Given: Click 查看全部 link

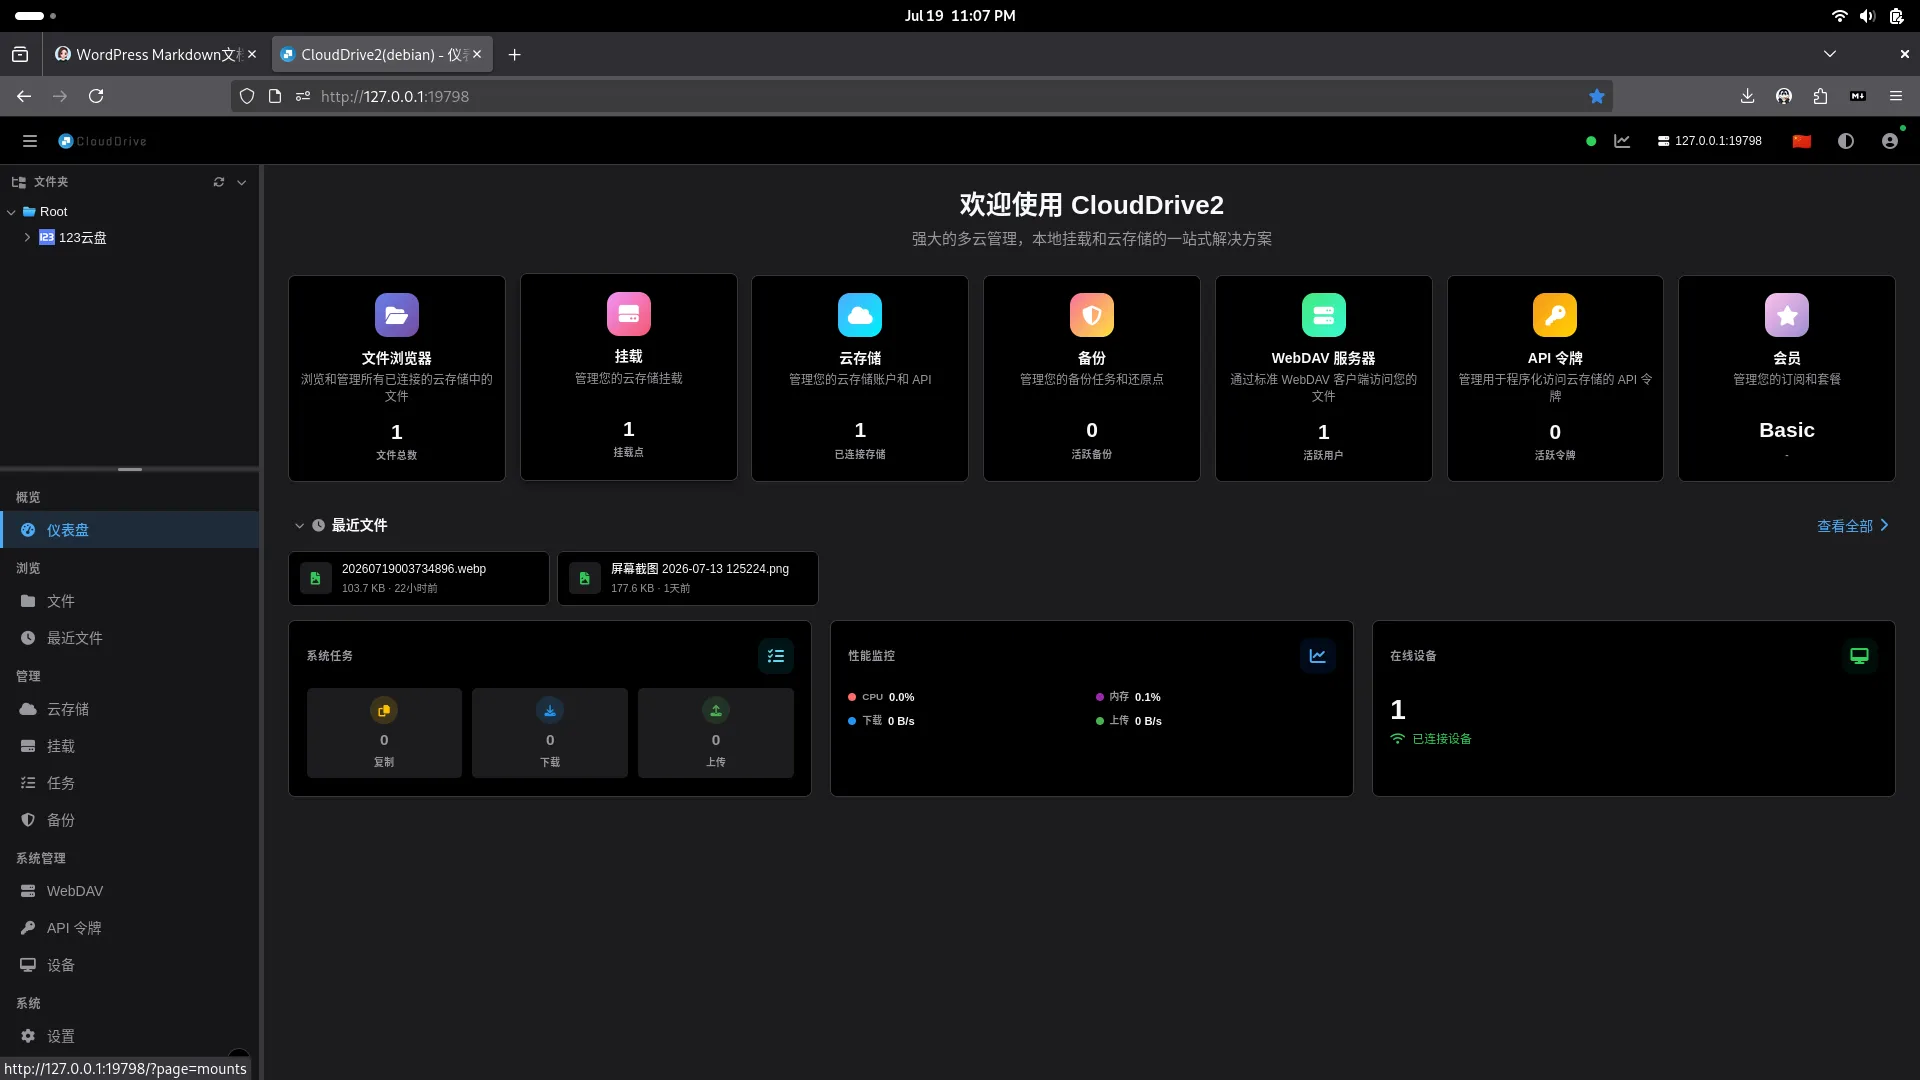Looking at the screenshot, I should coord(1853,526).
